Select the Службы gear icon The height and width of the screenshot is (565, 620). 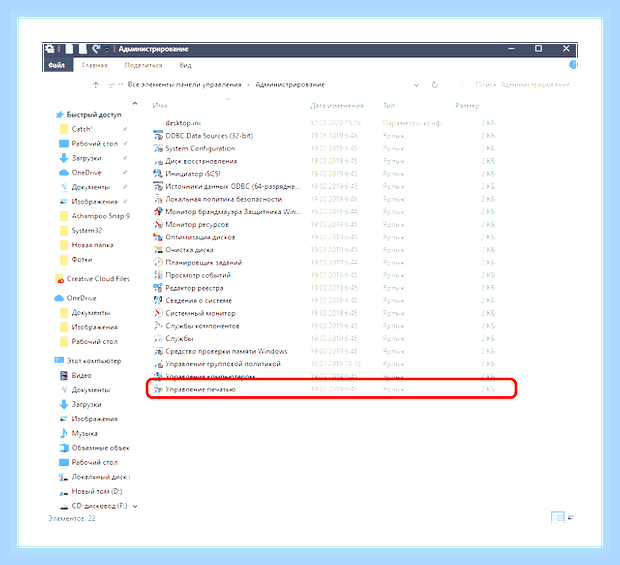click(158, 338)
